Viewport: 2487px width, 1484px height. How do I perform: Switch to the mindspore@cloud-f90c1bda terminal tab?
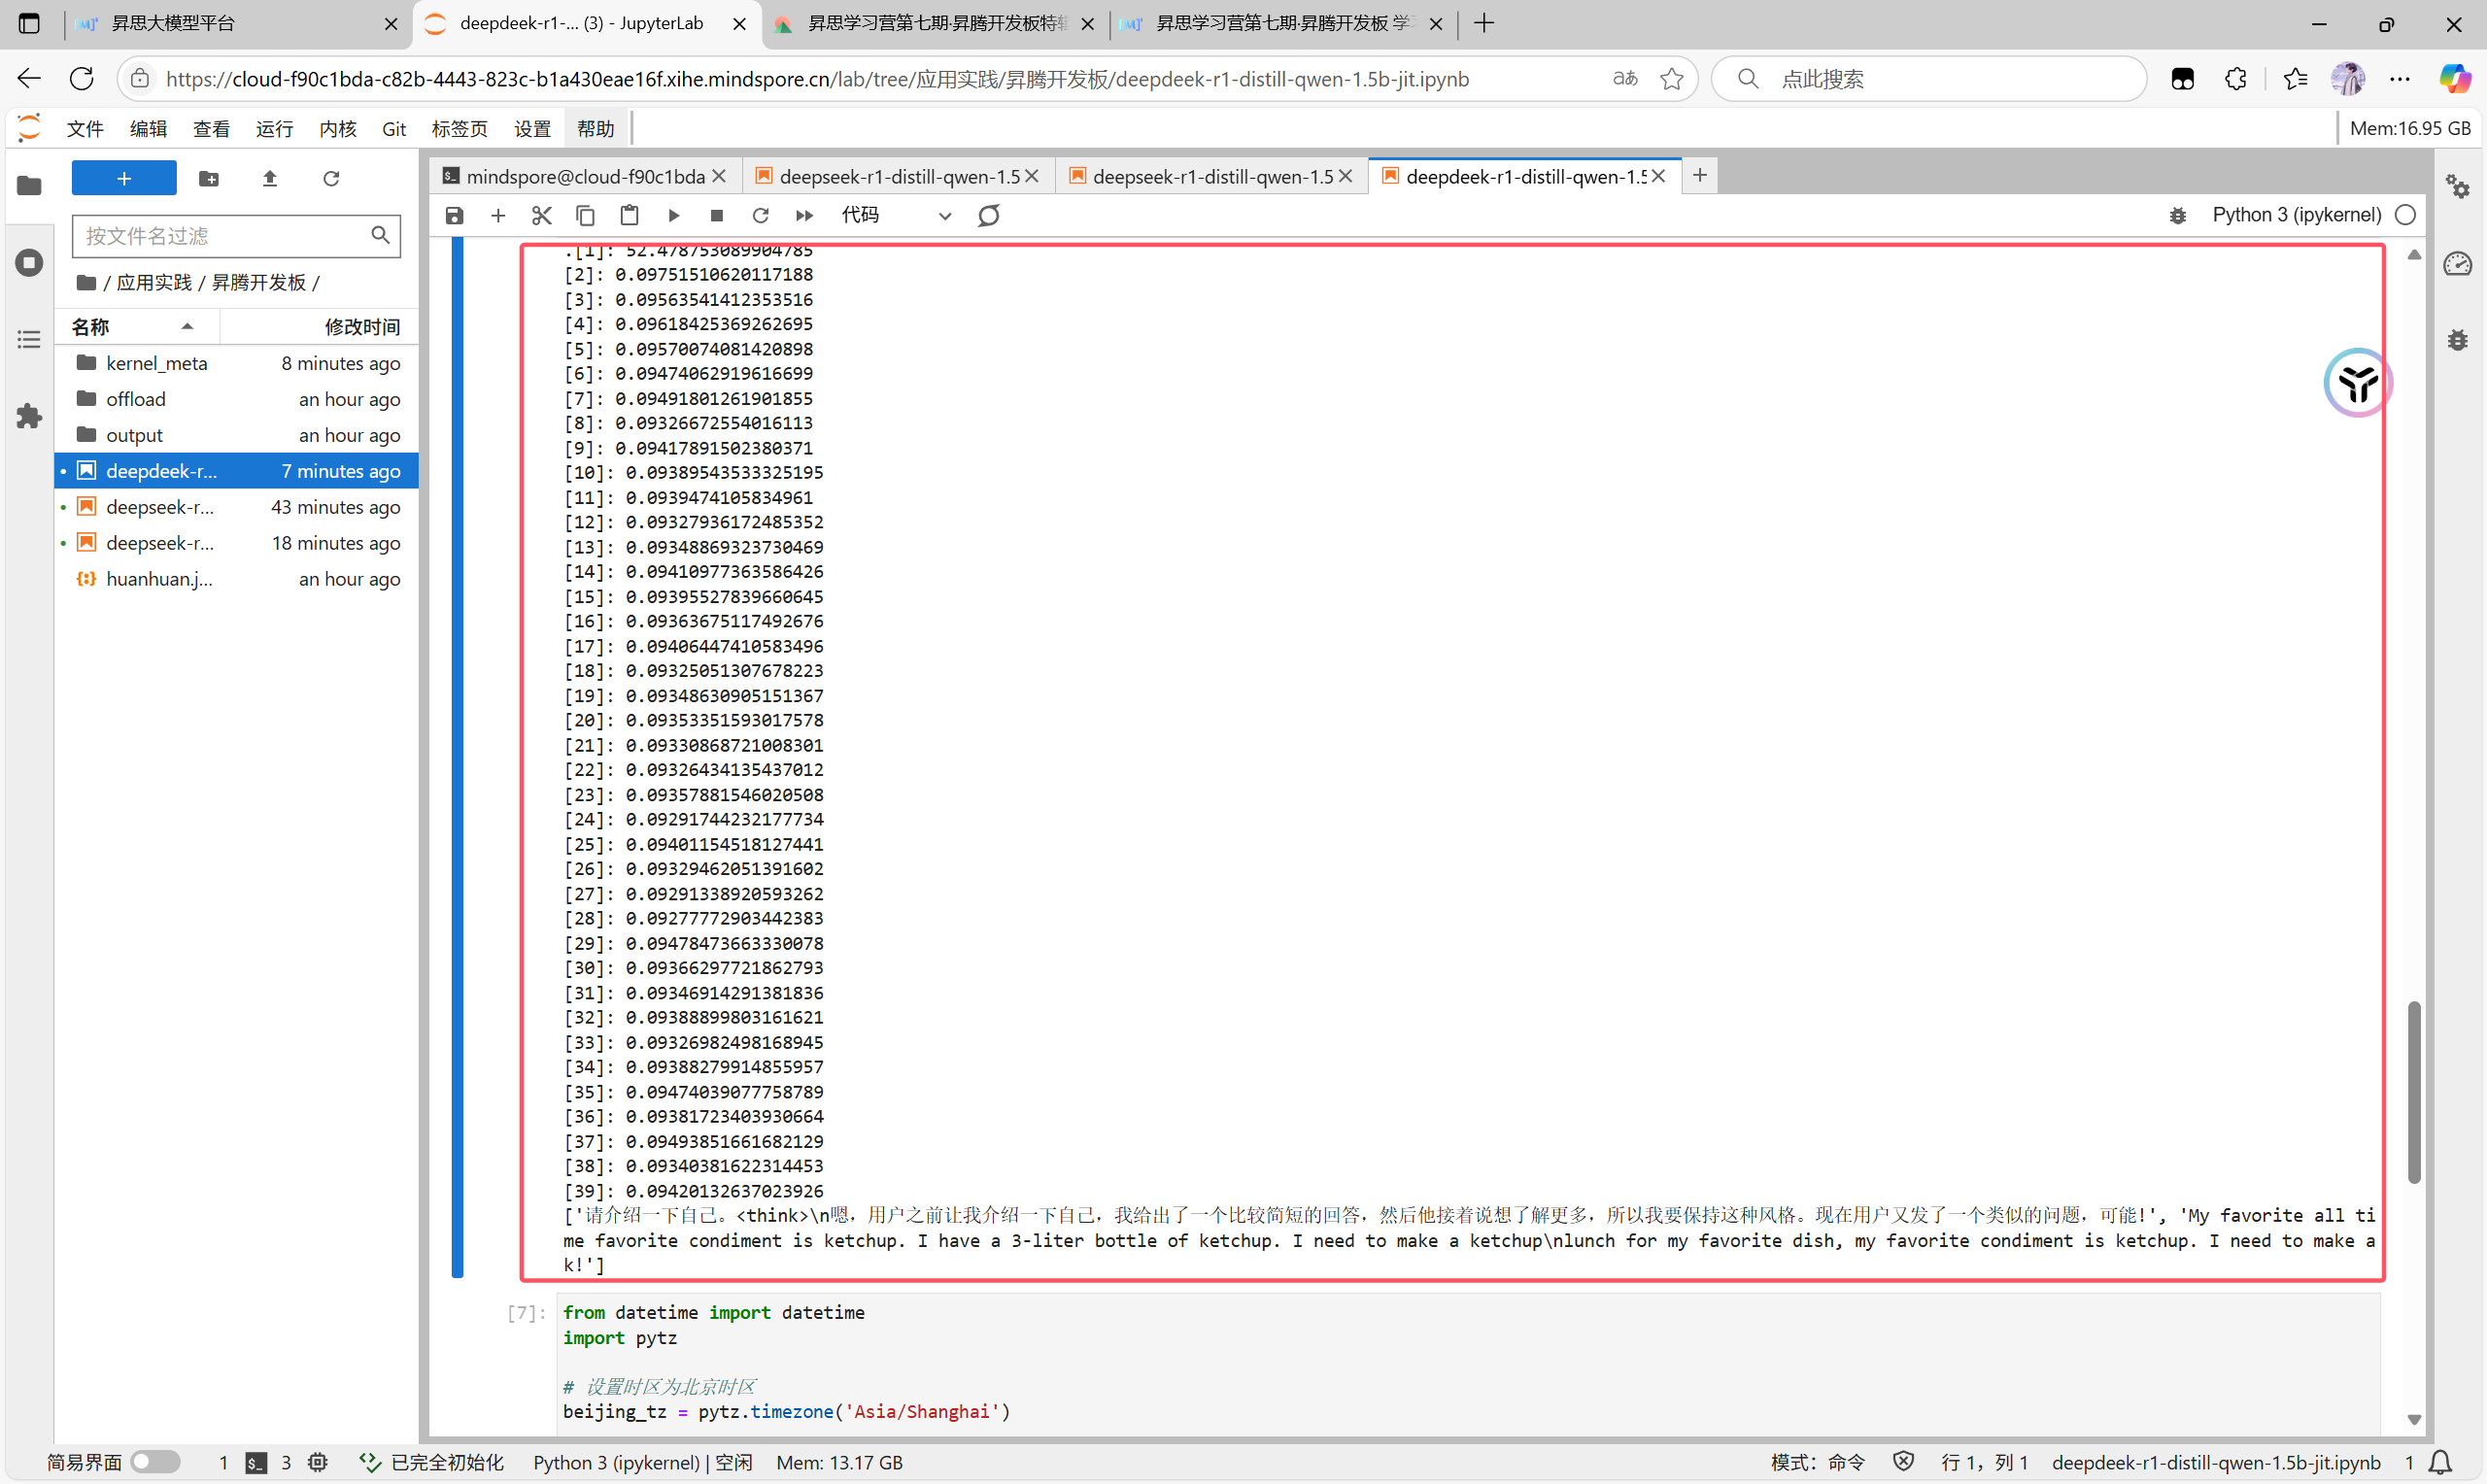(x=584, y=177)
